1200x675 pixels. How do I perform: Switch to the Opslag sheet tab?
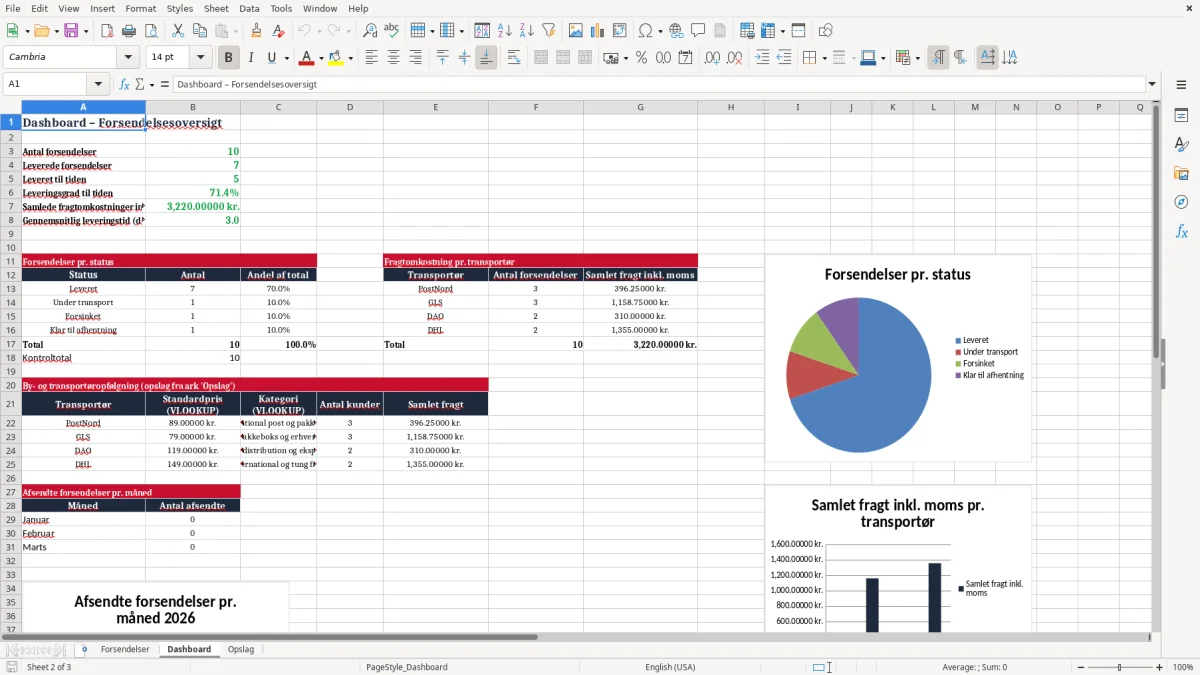pyautogui.click(x=241, y=649)
